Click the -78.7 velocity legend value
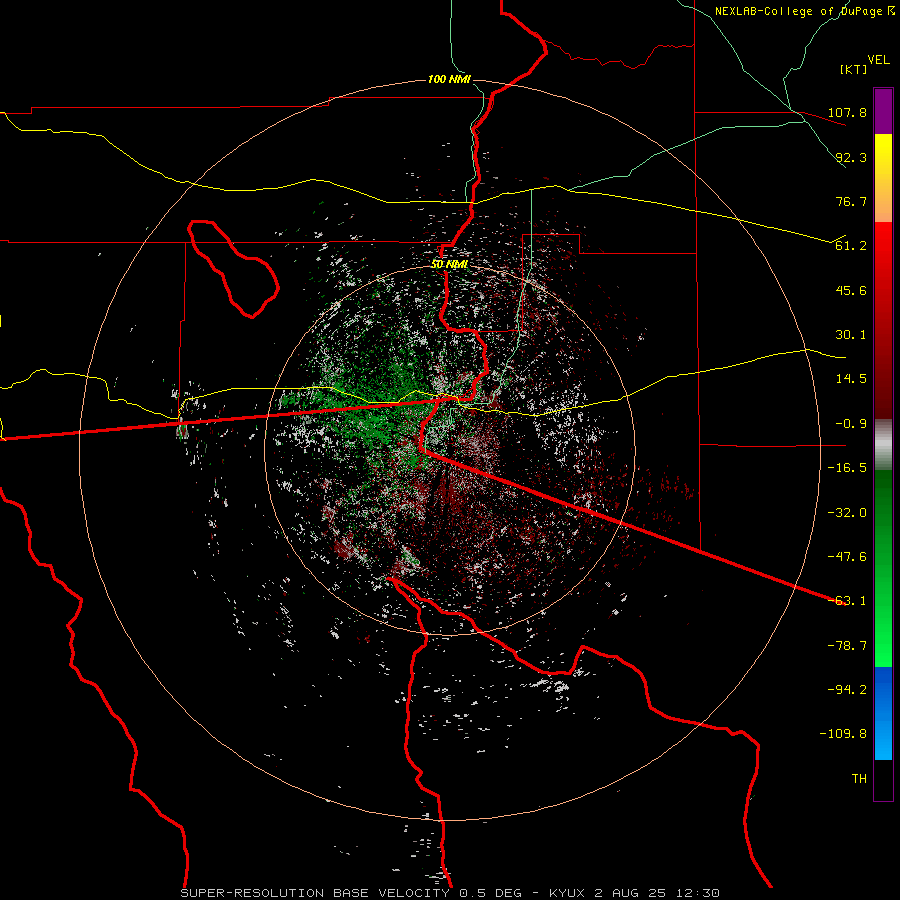Image resolution: width=900 pixels, height=900 pixels. pos(847,646)
